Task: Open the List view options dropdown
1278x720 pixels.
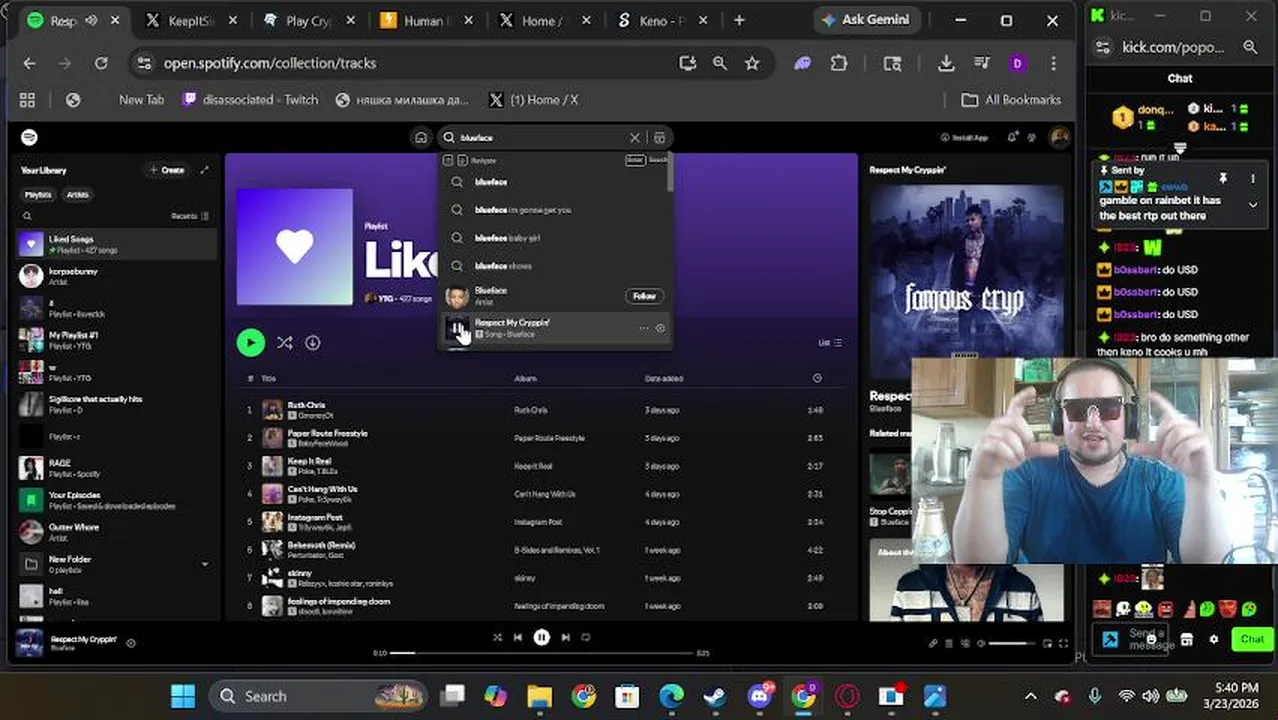Action: pos(830,343)
